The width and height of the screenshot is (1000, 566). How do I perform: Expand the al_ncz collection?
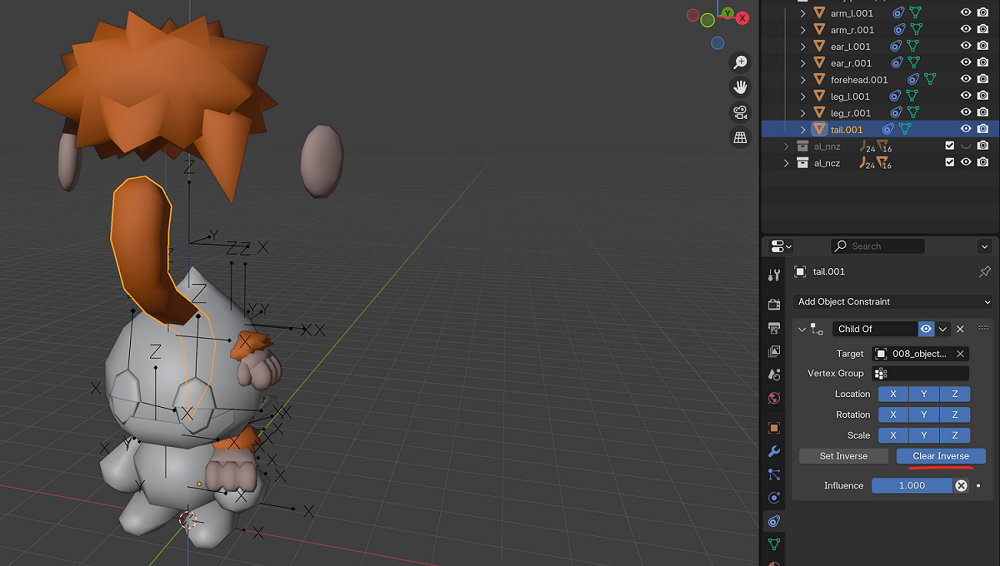click(x=786, y=163)
